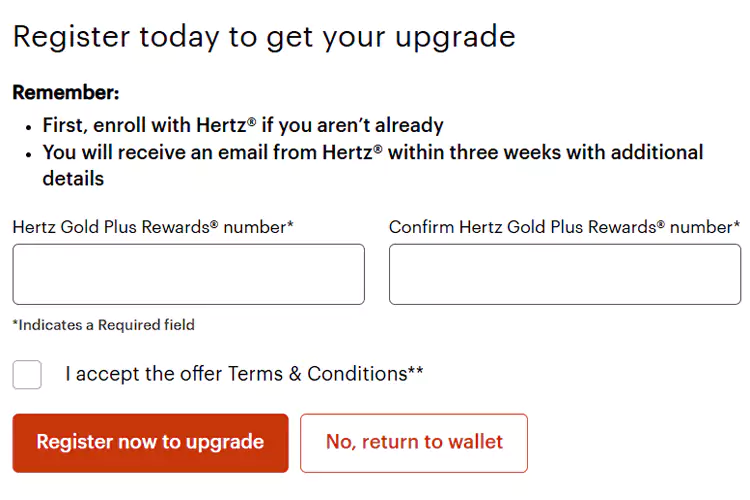The image size is (750, 500).
Task: Click the '*Indicates a Required field' note
Action: tap(104, 325)
